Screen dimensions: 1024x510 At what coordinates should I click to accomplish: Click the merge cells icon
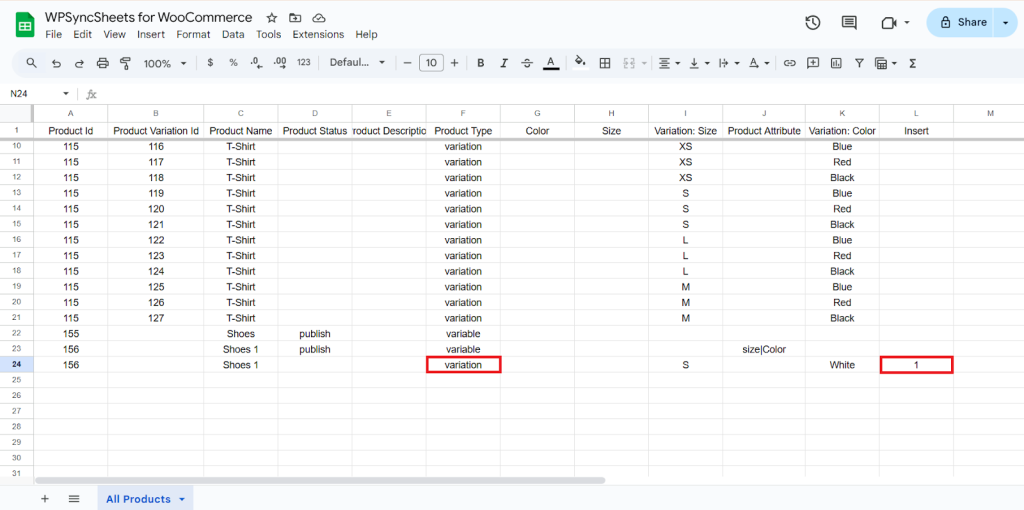point(630,63)
